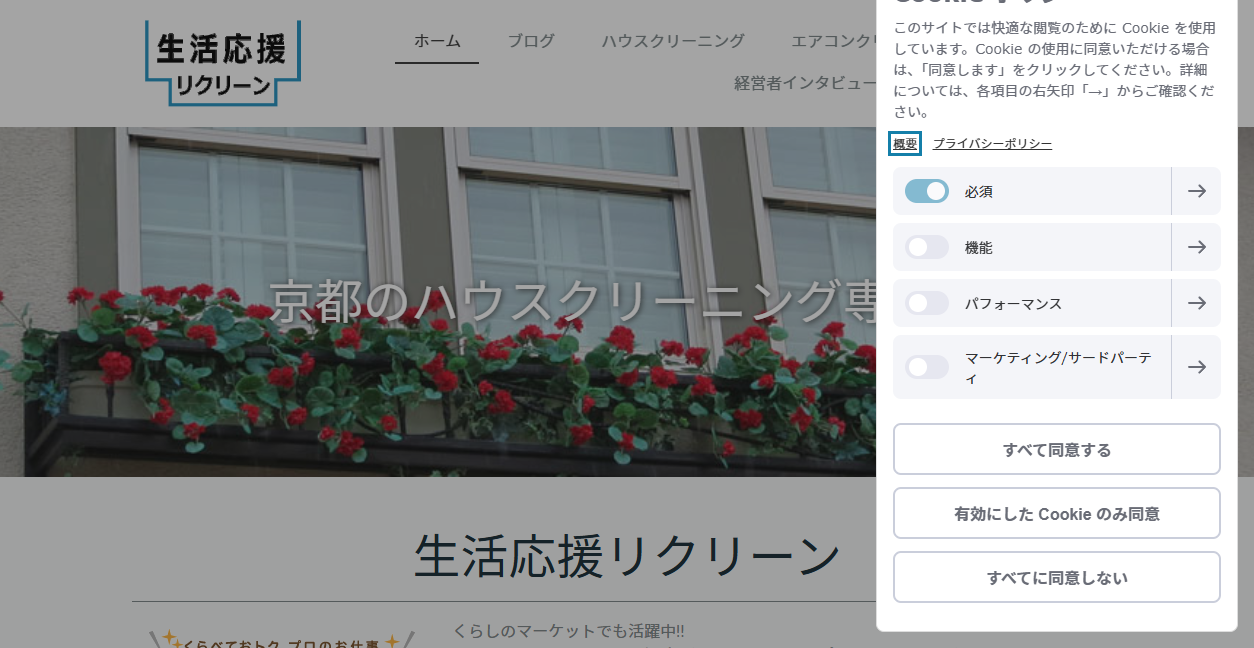Open details arrow for 機能 cookies
This screenshot has width=1254, height=648.
(1196, 247)
